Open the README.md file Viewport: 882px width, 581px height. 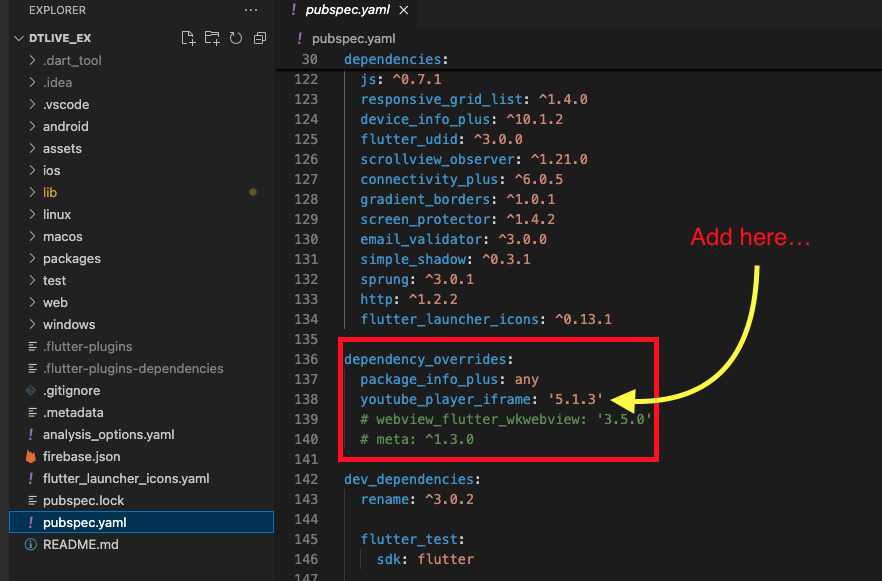click(80, 544)
